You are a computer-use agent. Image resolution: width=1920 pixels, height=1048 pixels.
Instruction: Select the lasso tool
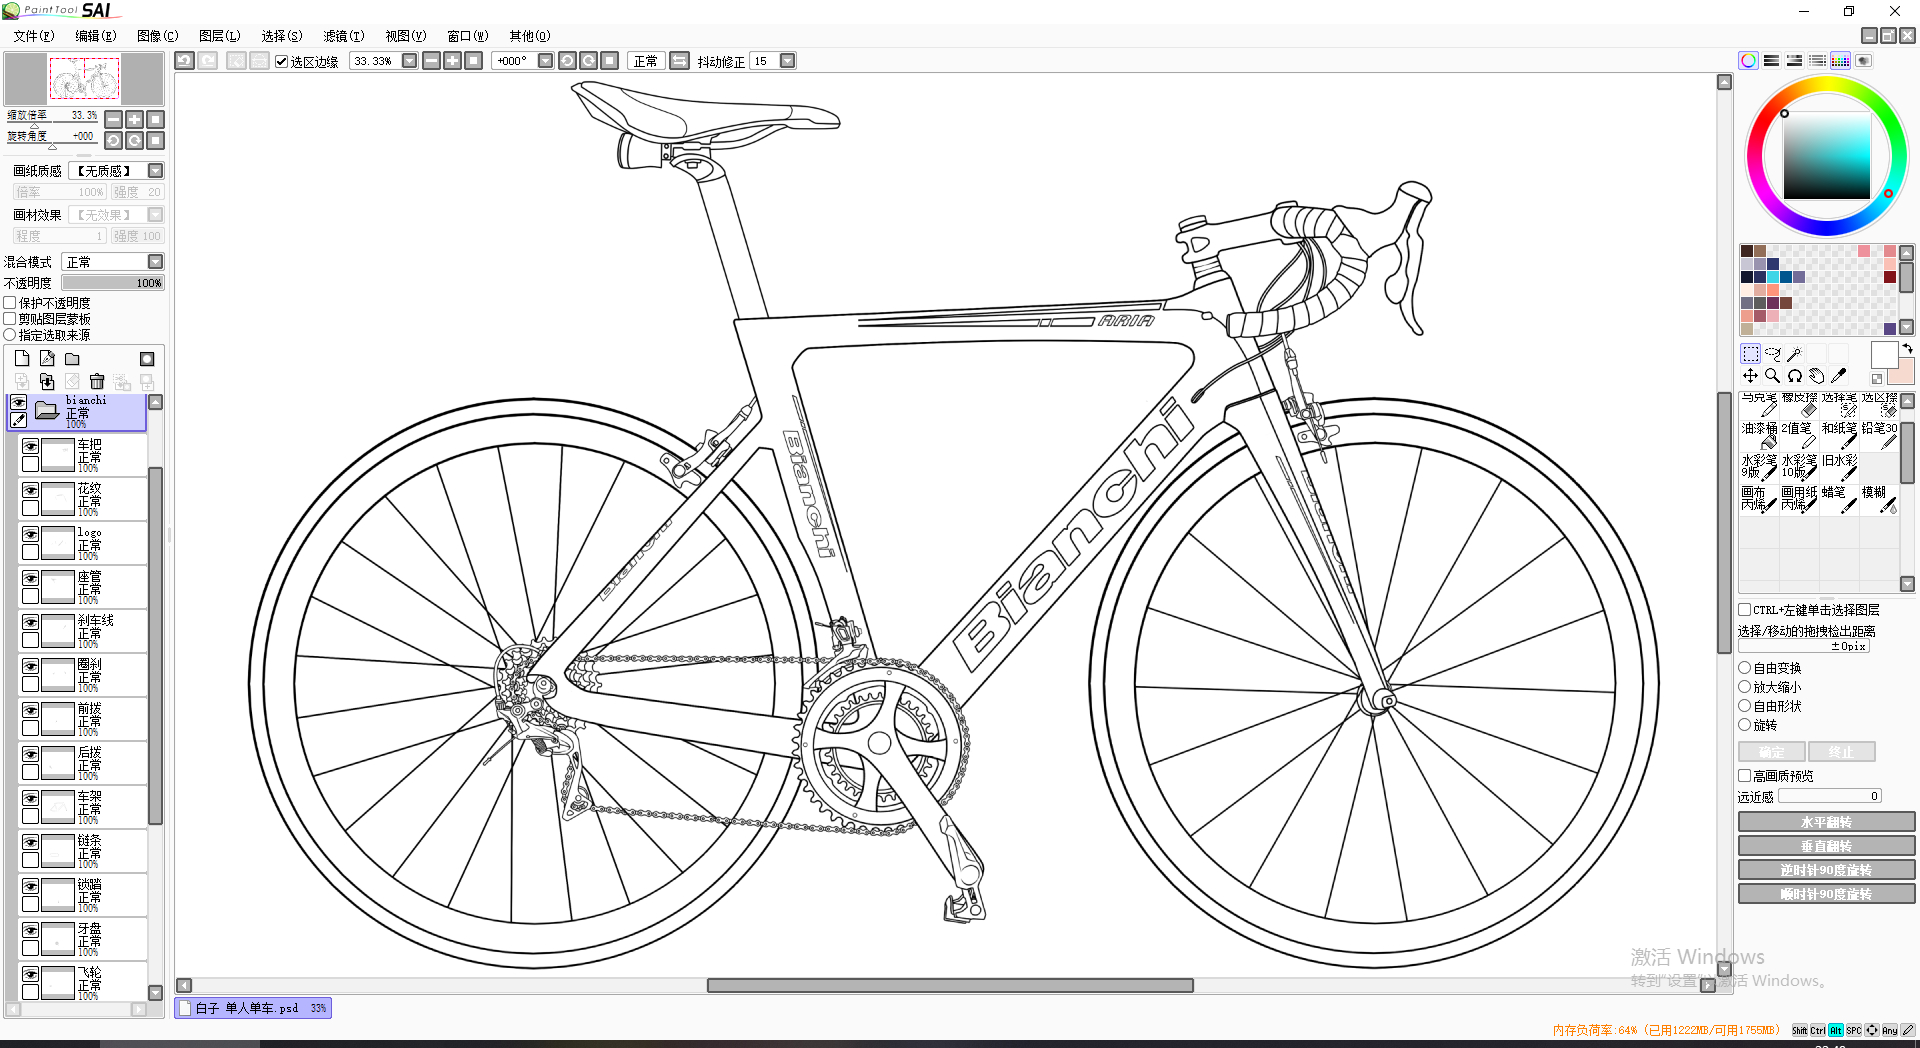click(1772, 353)
